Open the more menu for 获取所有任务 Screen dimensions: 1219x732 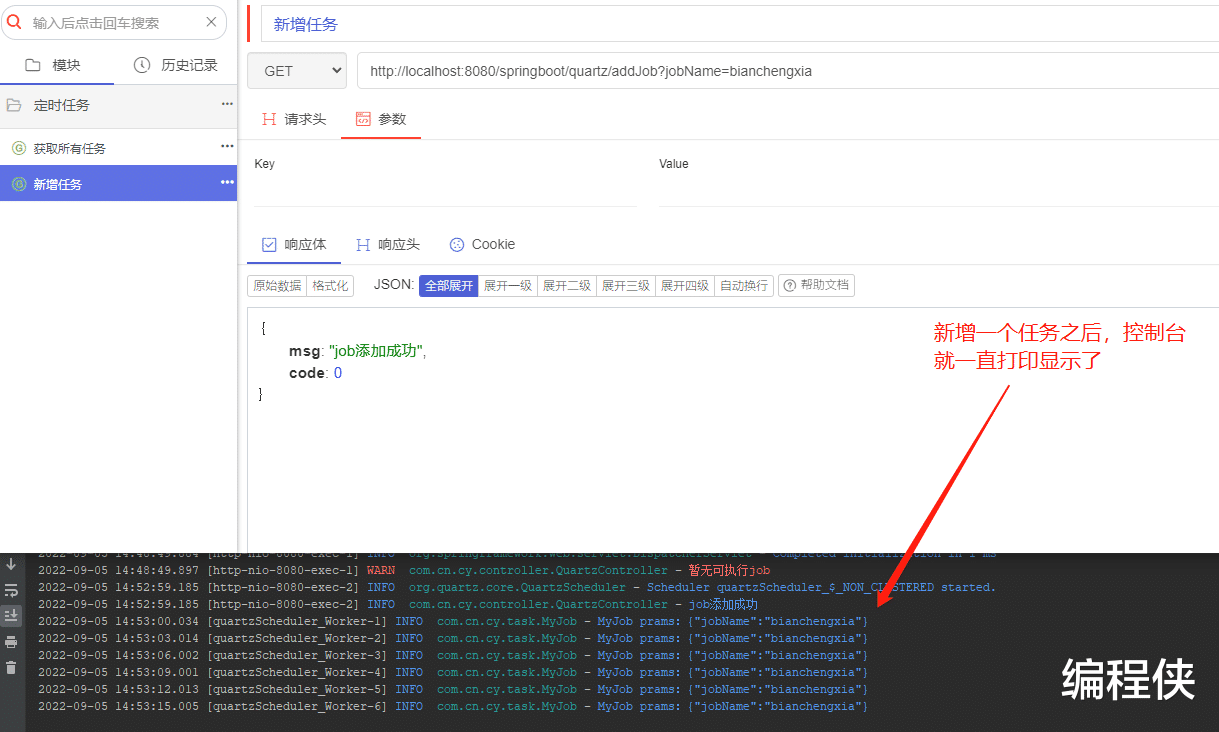click(227, 146)
